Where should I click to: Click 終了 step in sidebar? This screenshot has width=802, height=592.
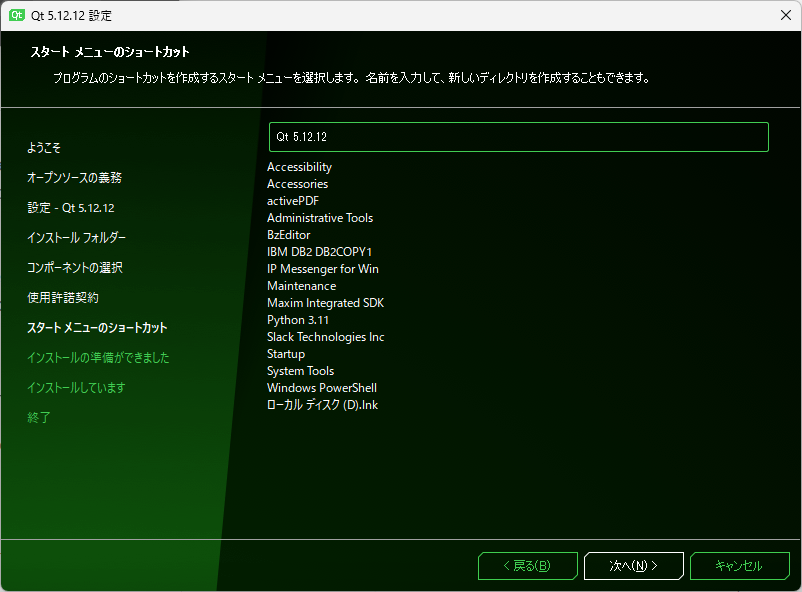[38, 417]
